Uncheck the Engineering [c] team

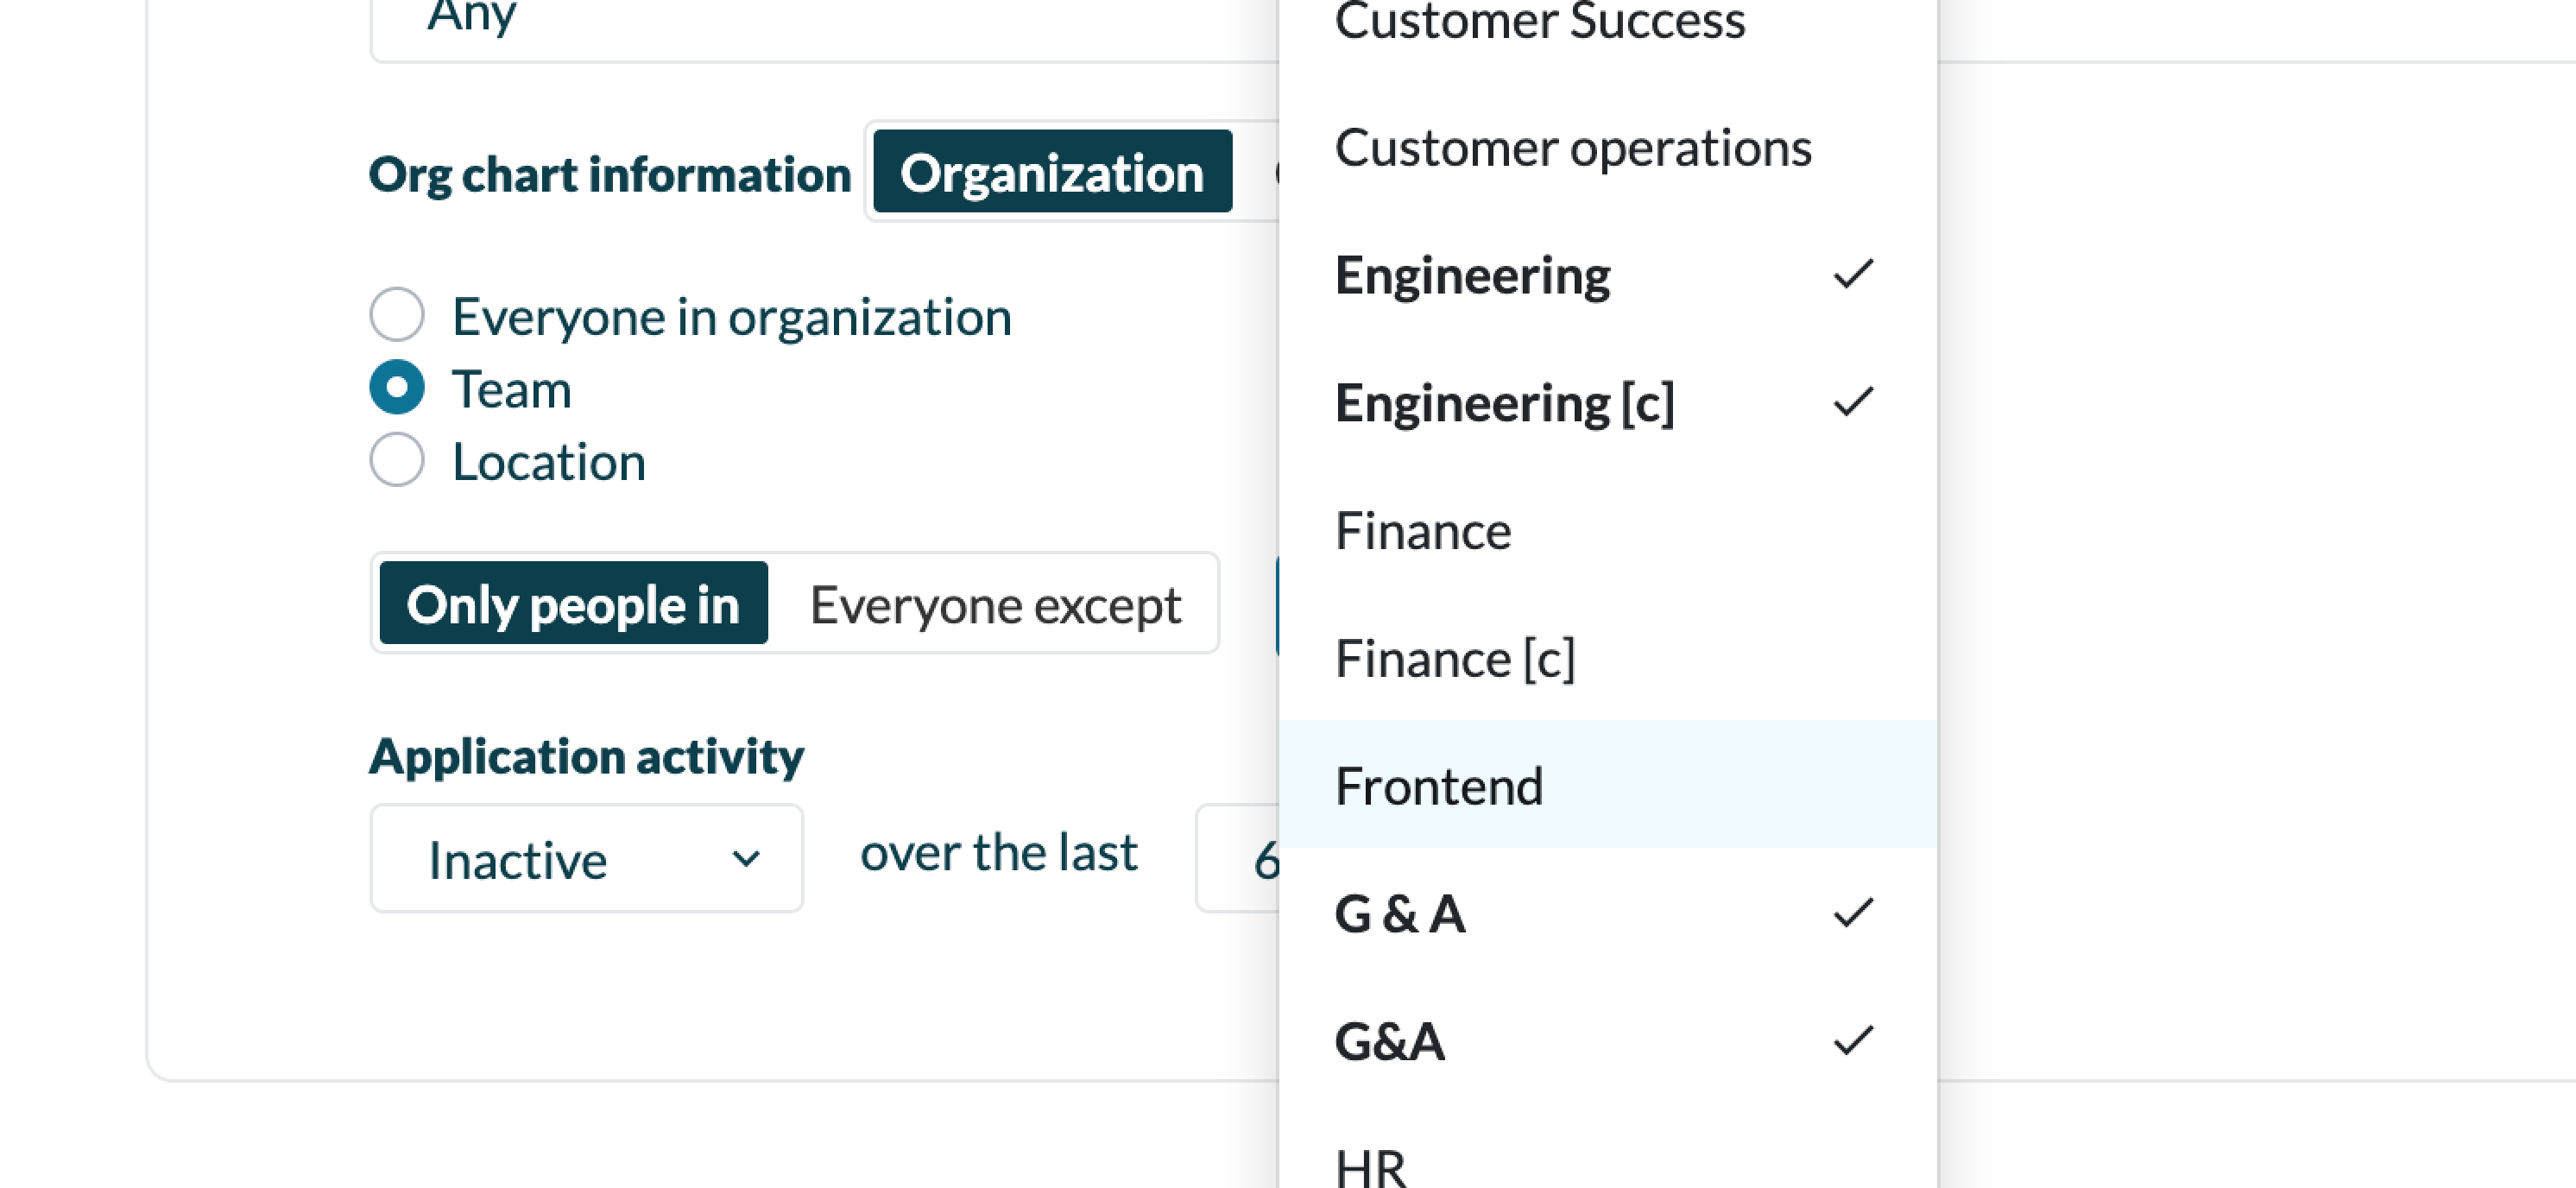click(x=1505, y=403)
